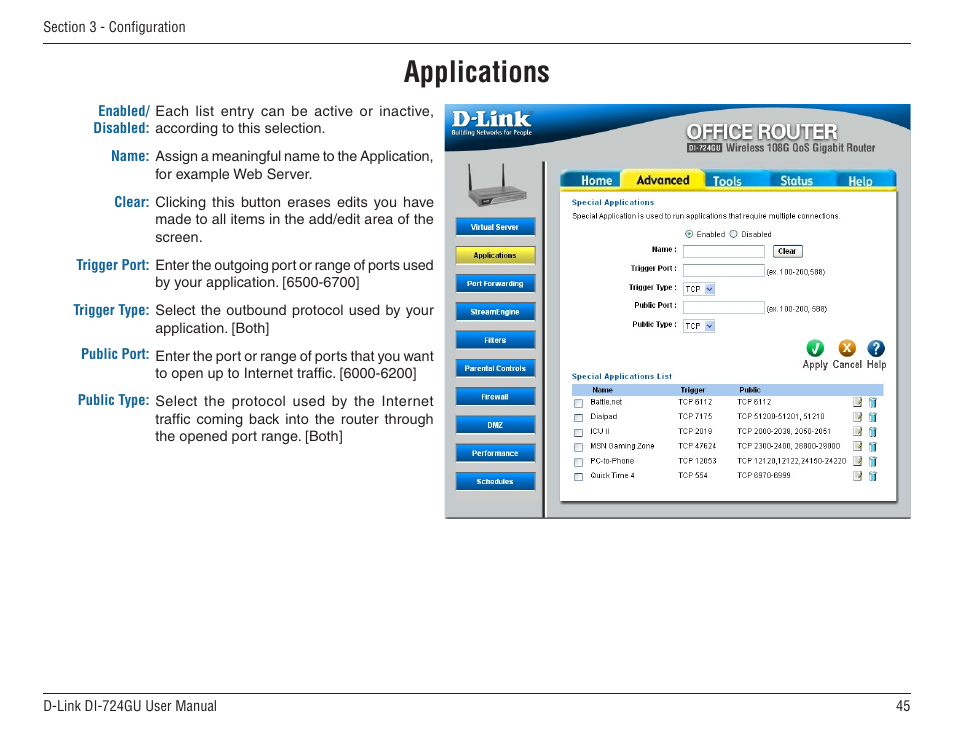Open the Applications sidebar page

pos(495,256)
